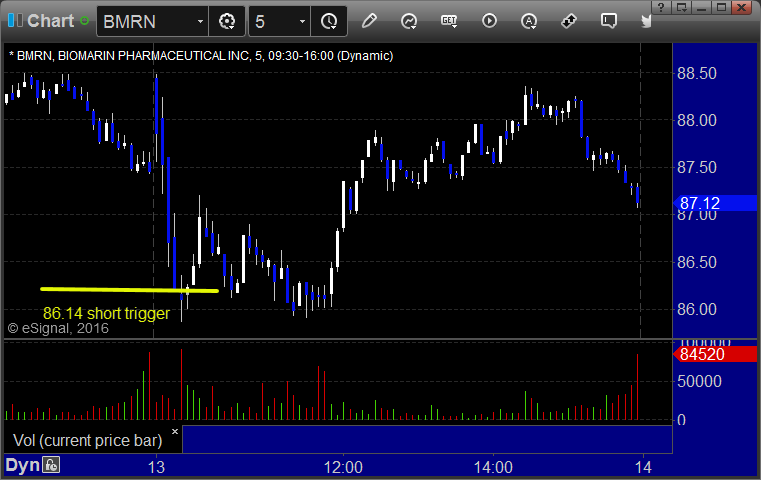Click the 86.00 price axis label
The height and width of the screenshot is (480, 761).
[x=696, y=309]
